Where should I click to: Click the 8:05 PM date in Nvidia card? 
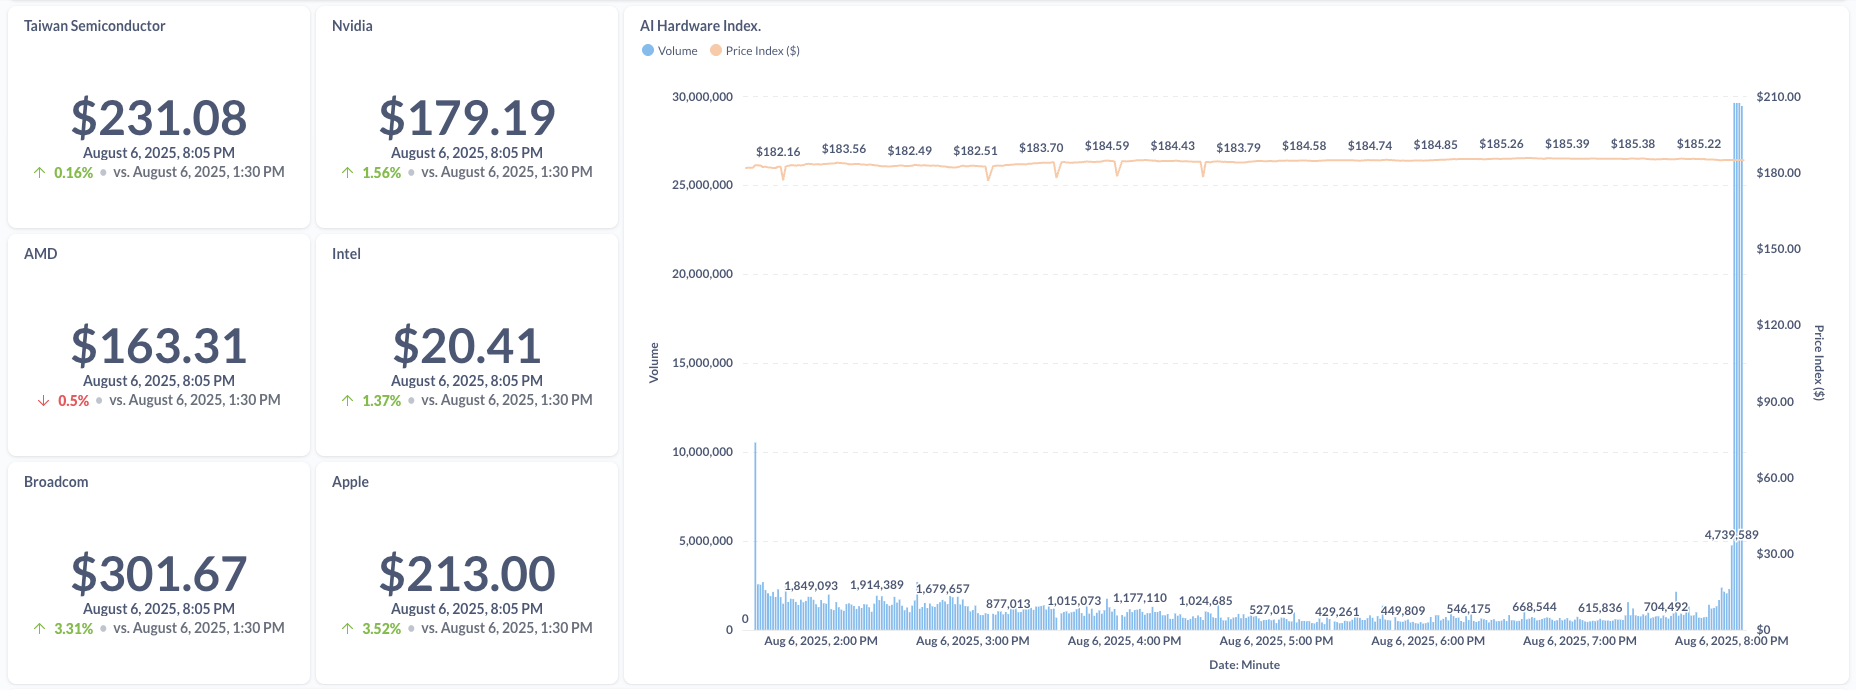coord(467,153)
